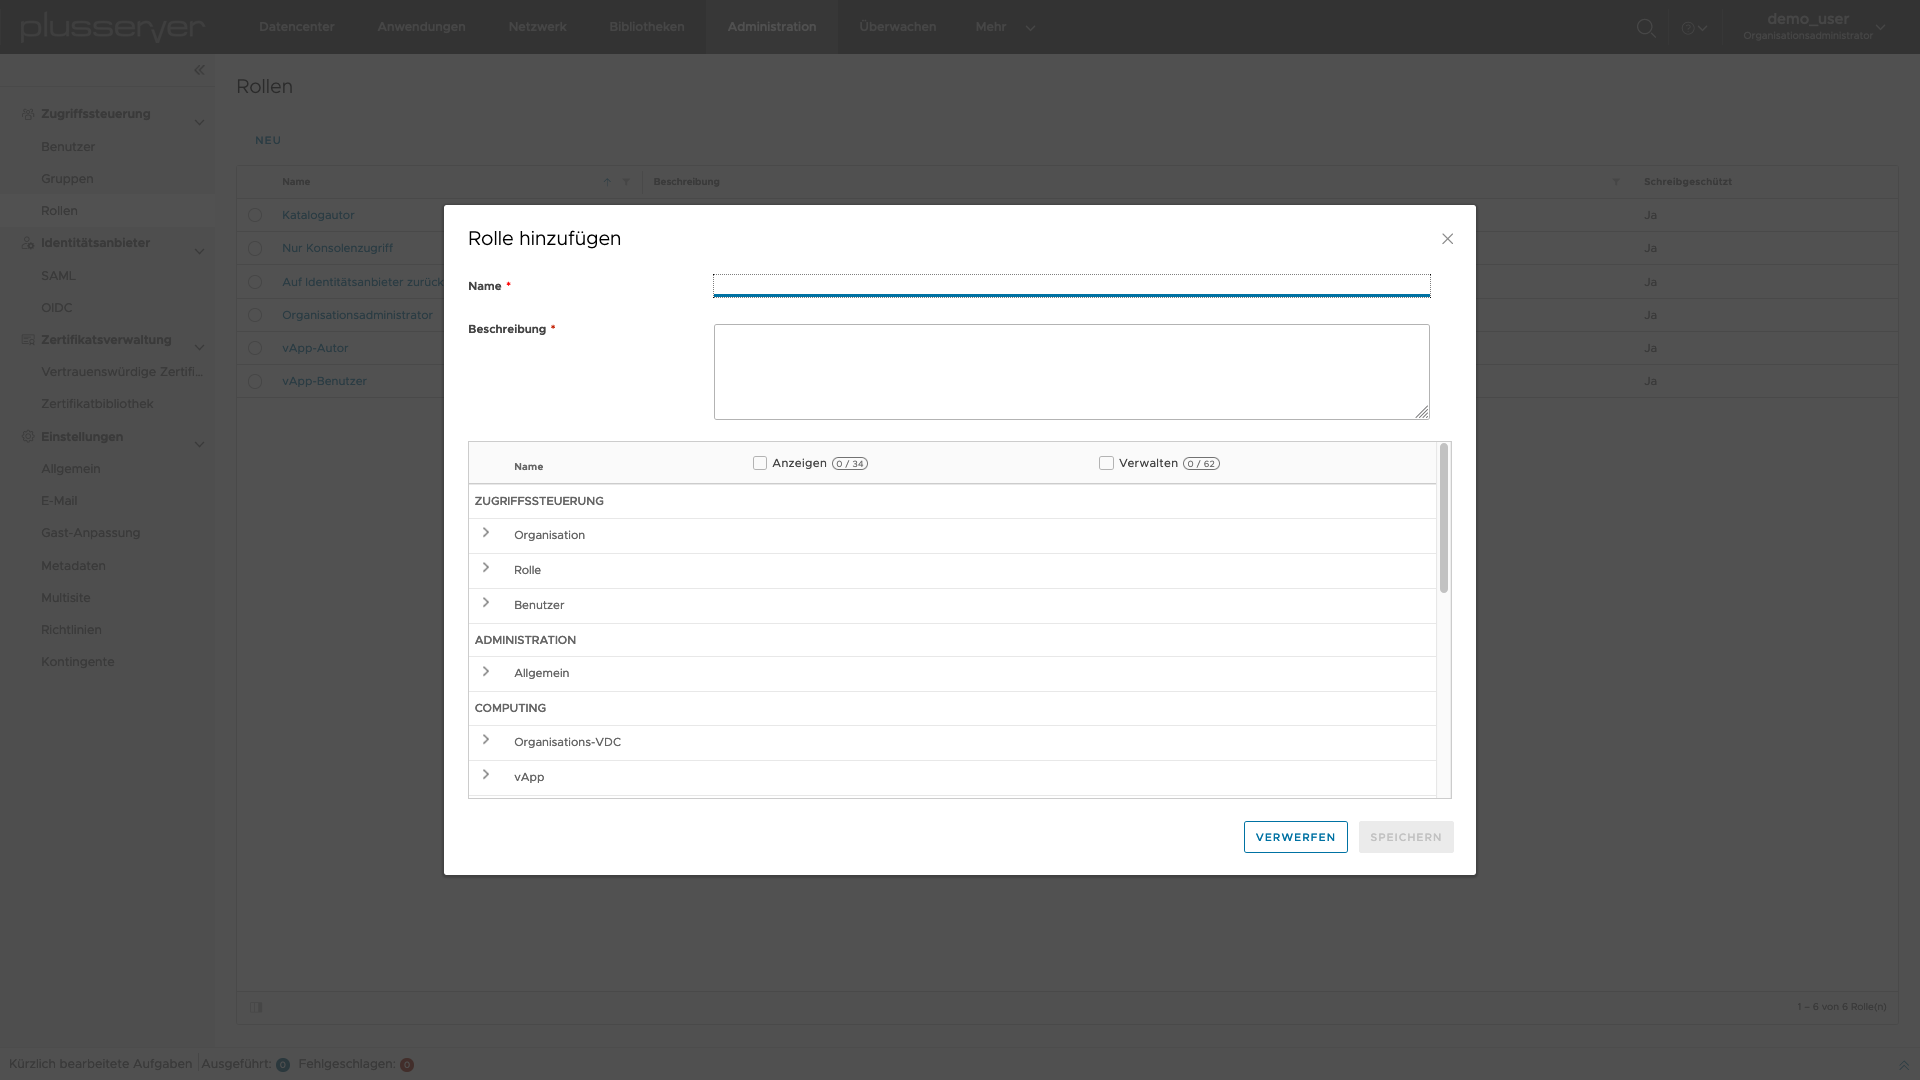Click the Identitätsanbieter section icon
1920x1080 pixels.
point(28,243)
